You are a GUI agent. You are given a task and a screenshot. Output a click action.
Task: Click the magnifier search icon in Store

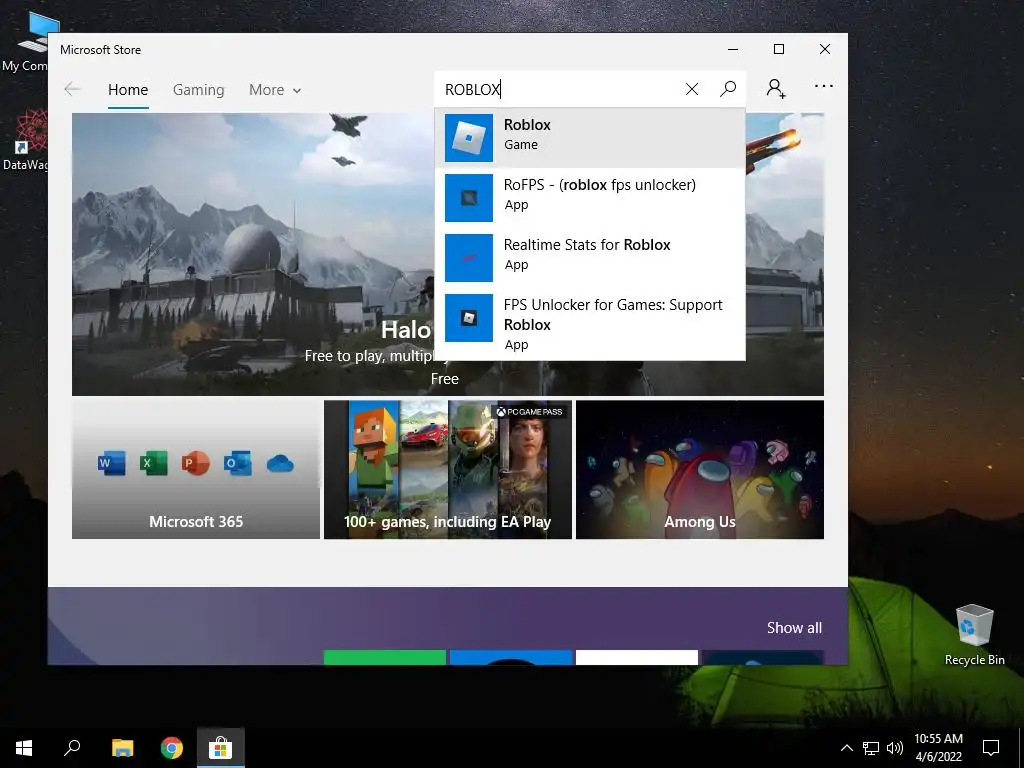click(728, 89)
